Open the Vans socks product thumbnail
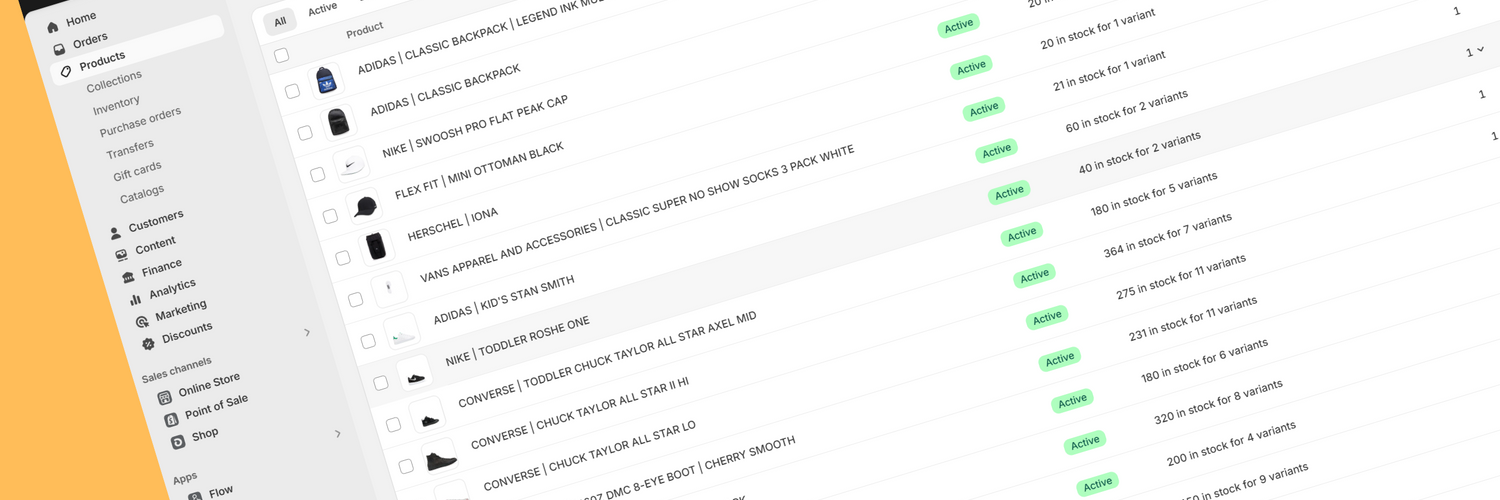1500x500 pixels. point(388,289)
